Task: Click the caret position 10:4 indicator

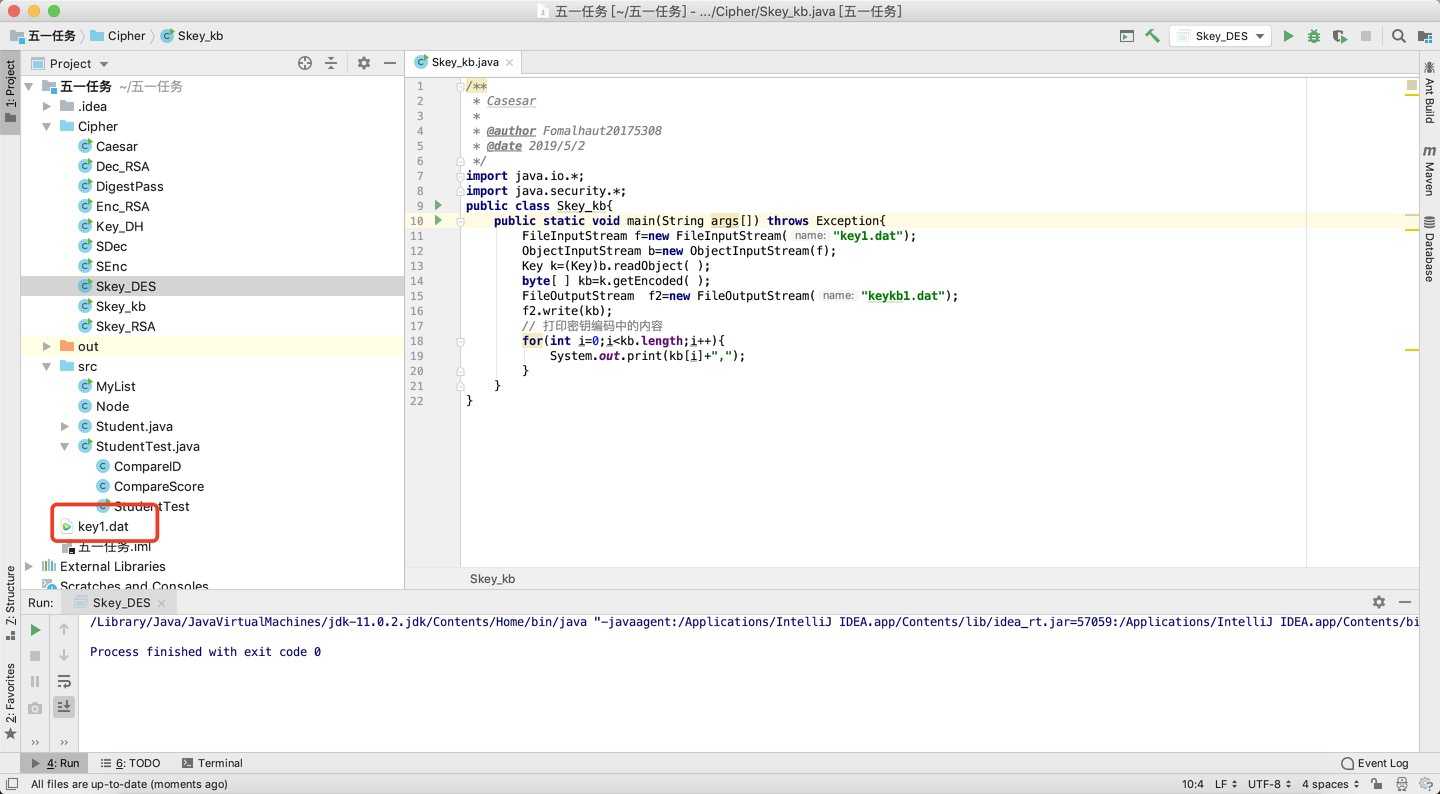Action: (1192, 784)
